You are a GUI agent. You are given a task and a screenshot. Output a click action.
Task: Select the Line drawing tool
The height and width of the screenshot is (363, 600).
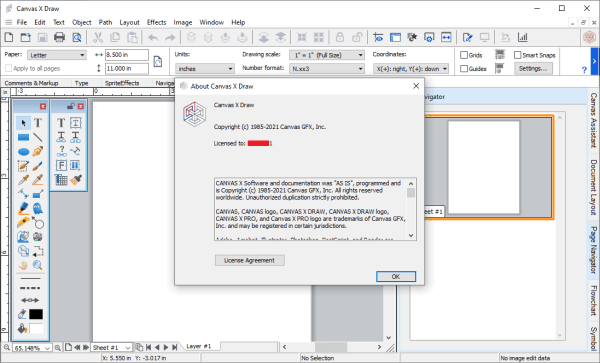click(x=38, y=137)
